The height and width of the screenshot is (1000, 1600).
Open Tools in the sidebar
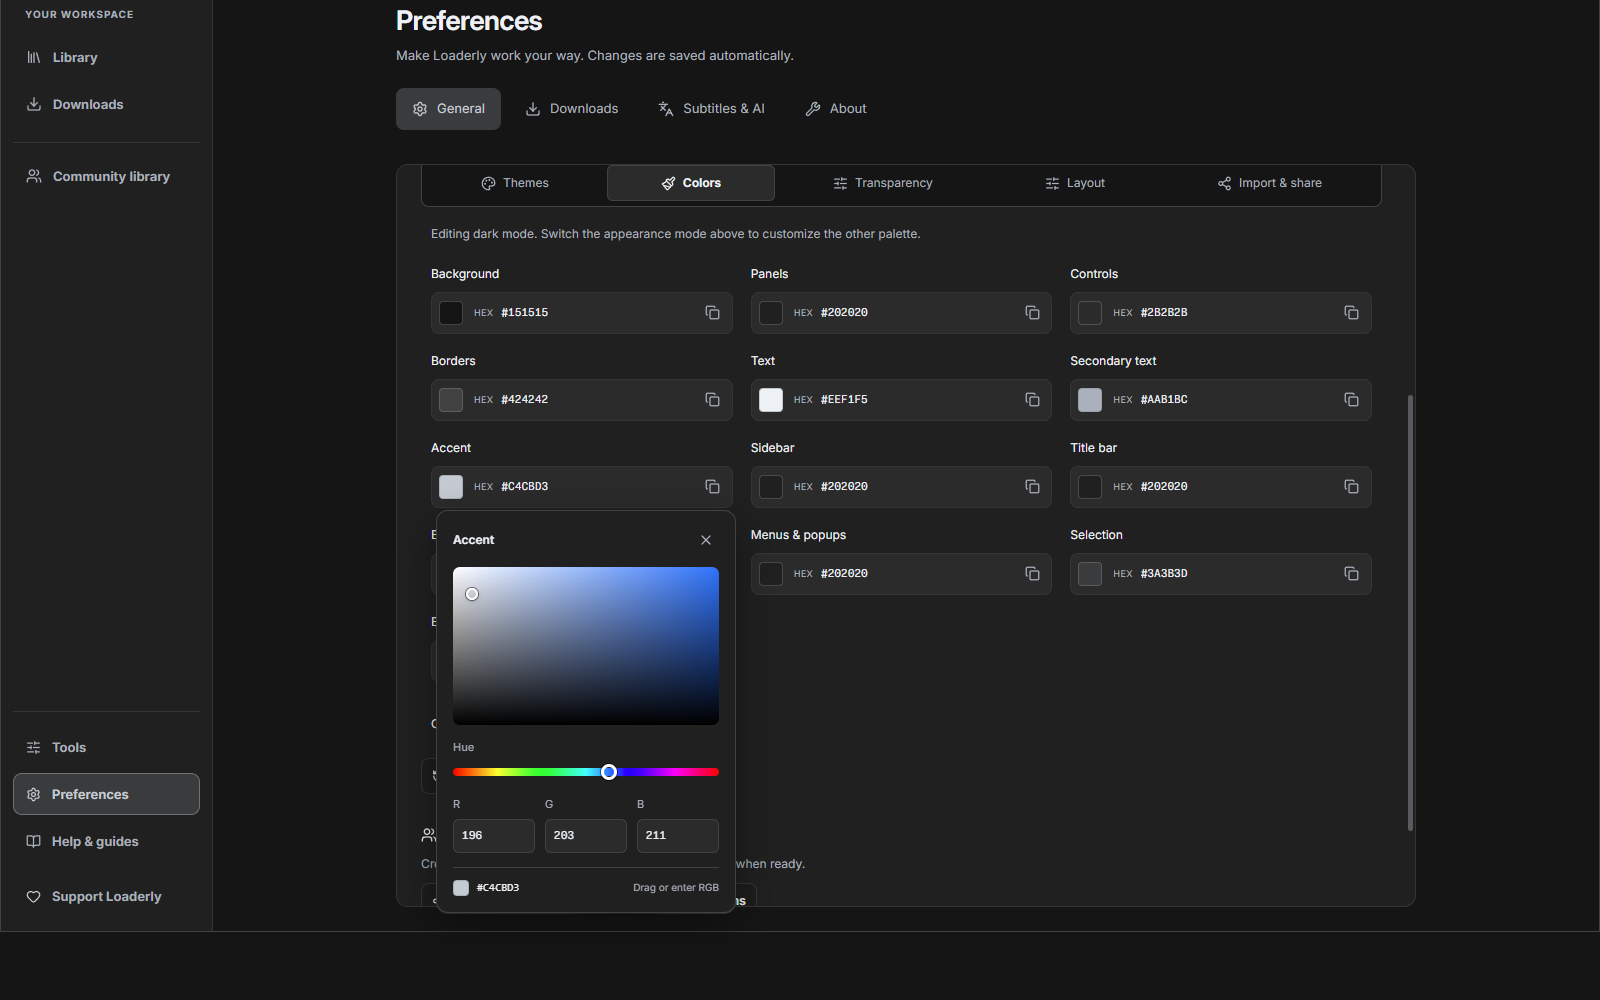click(x=106, y=748)
